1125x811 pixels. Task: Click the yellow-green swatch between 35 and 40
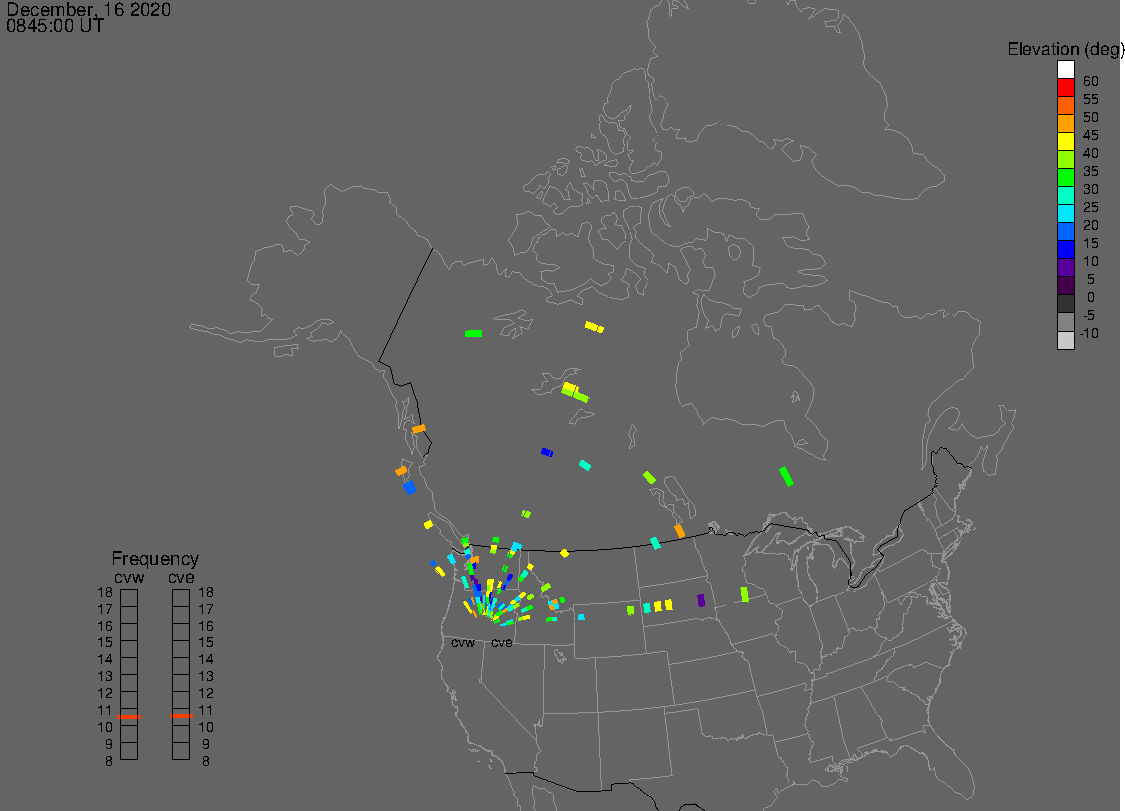point(1065,159)
